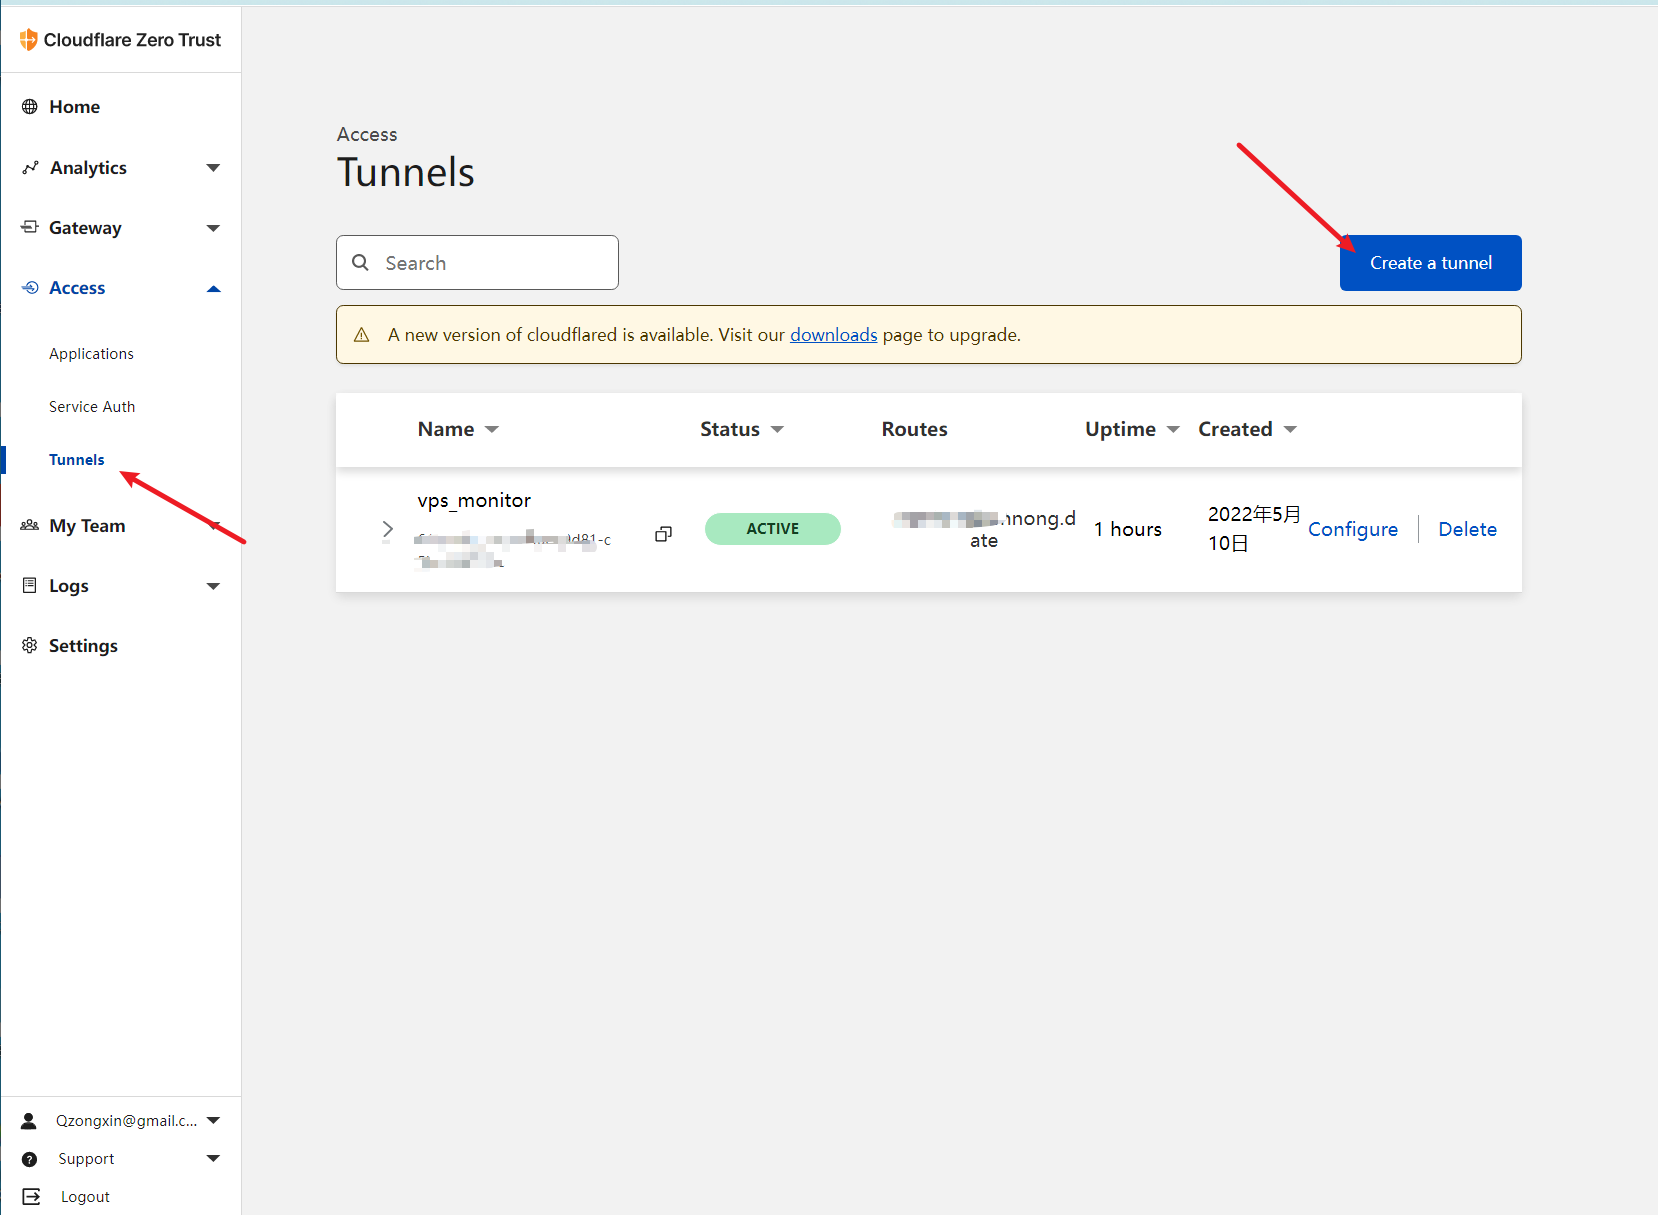Click the user account avatar icon
Image resolution: width=1658 pixels, height=1215 pixels.
click(x=29, y=1121)
